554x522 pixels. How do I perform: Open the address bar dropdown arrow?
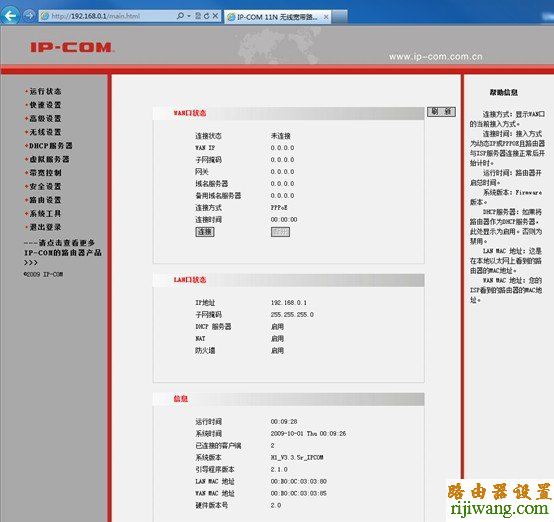189,16
